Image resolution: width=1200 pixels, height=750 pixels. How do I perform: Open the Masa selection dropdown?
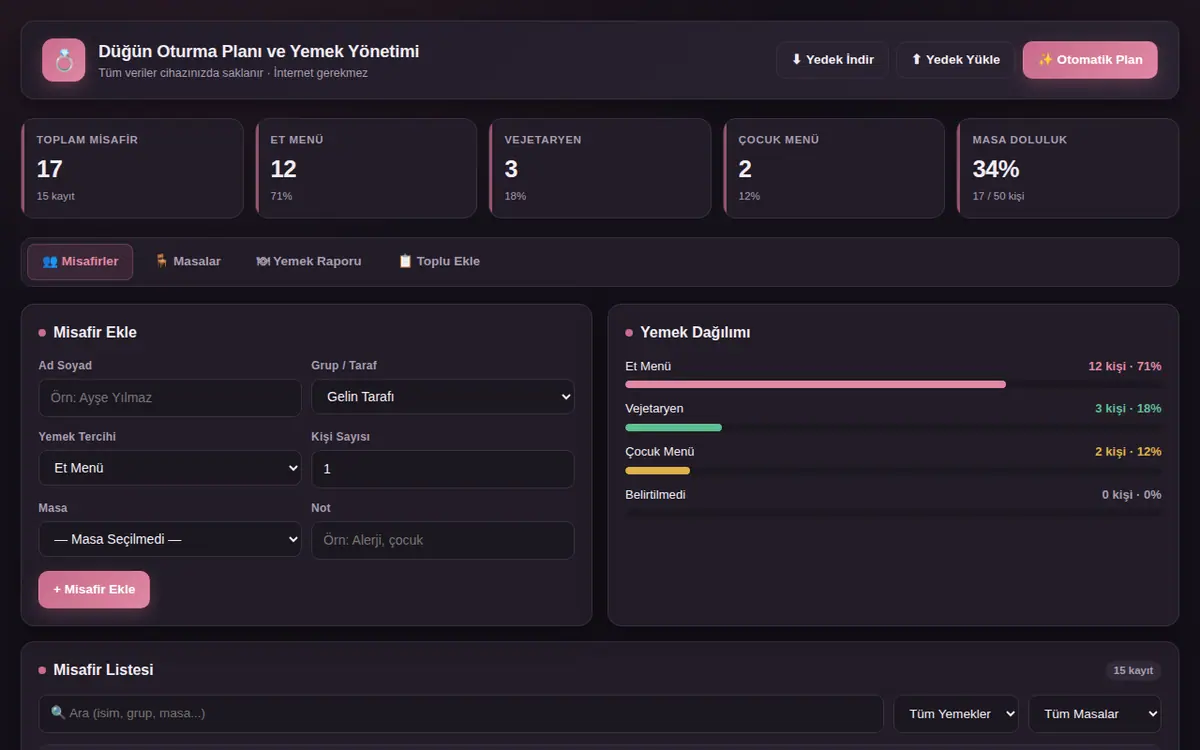point(170,540)
